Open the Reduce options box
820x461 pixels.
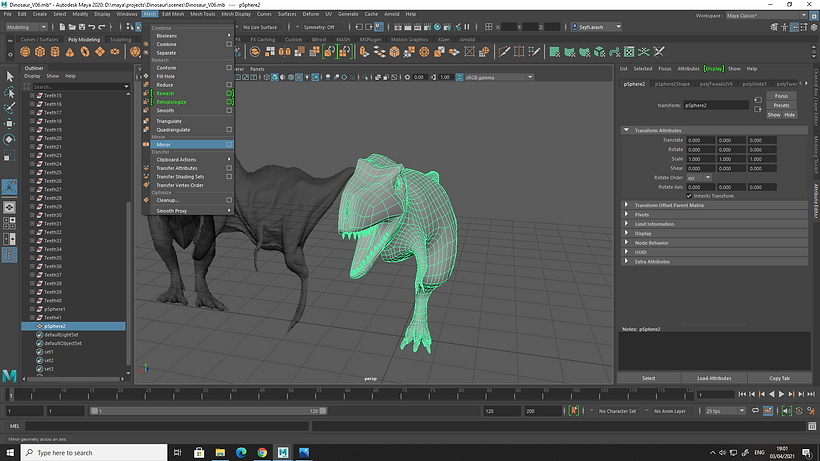click(x=229, y=85)
